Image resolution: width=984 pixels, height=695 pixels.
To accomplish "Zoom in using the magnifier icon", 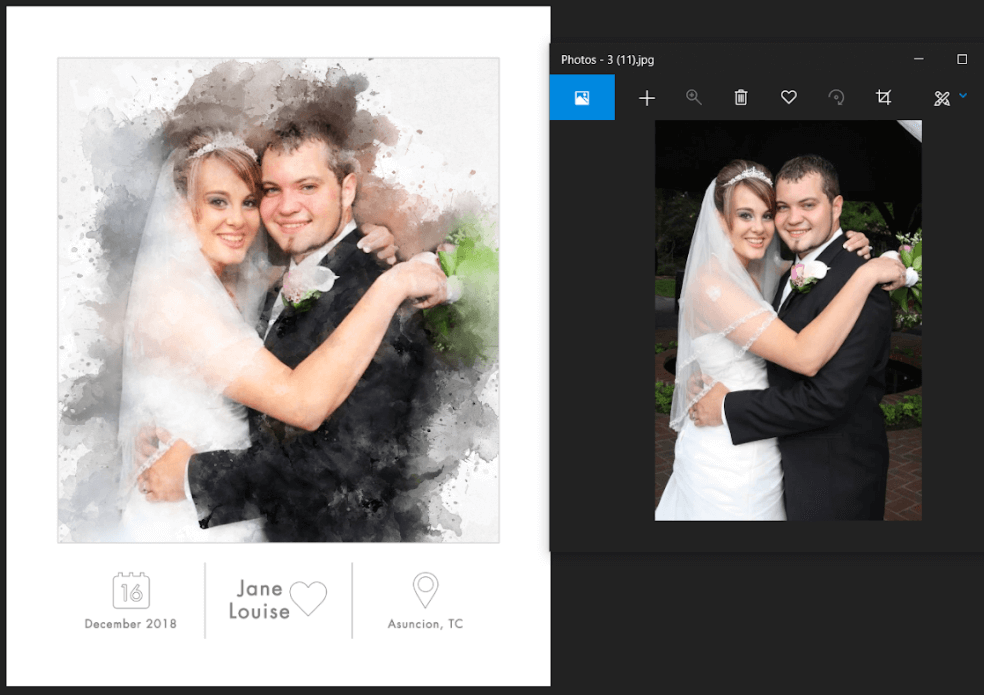I will 693,97.
